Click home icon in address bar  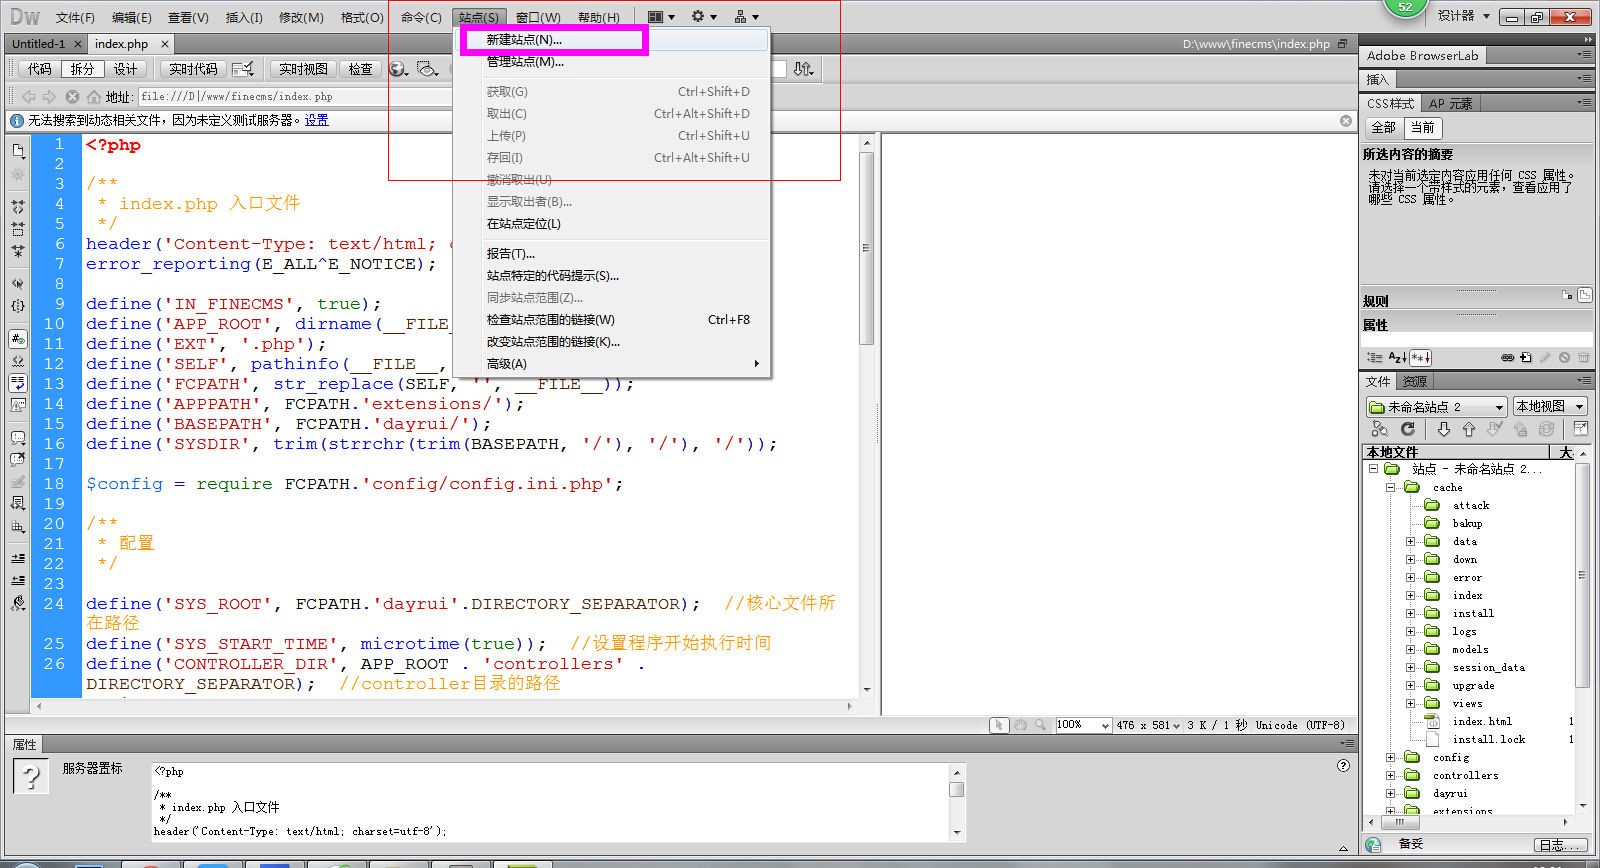click(93, 97)
